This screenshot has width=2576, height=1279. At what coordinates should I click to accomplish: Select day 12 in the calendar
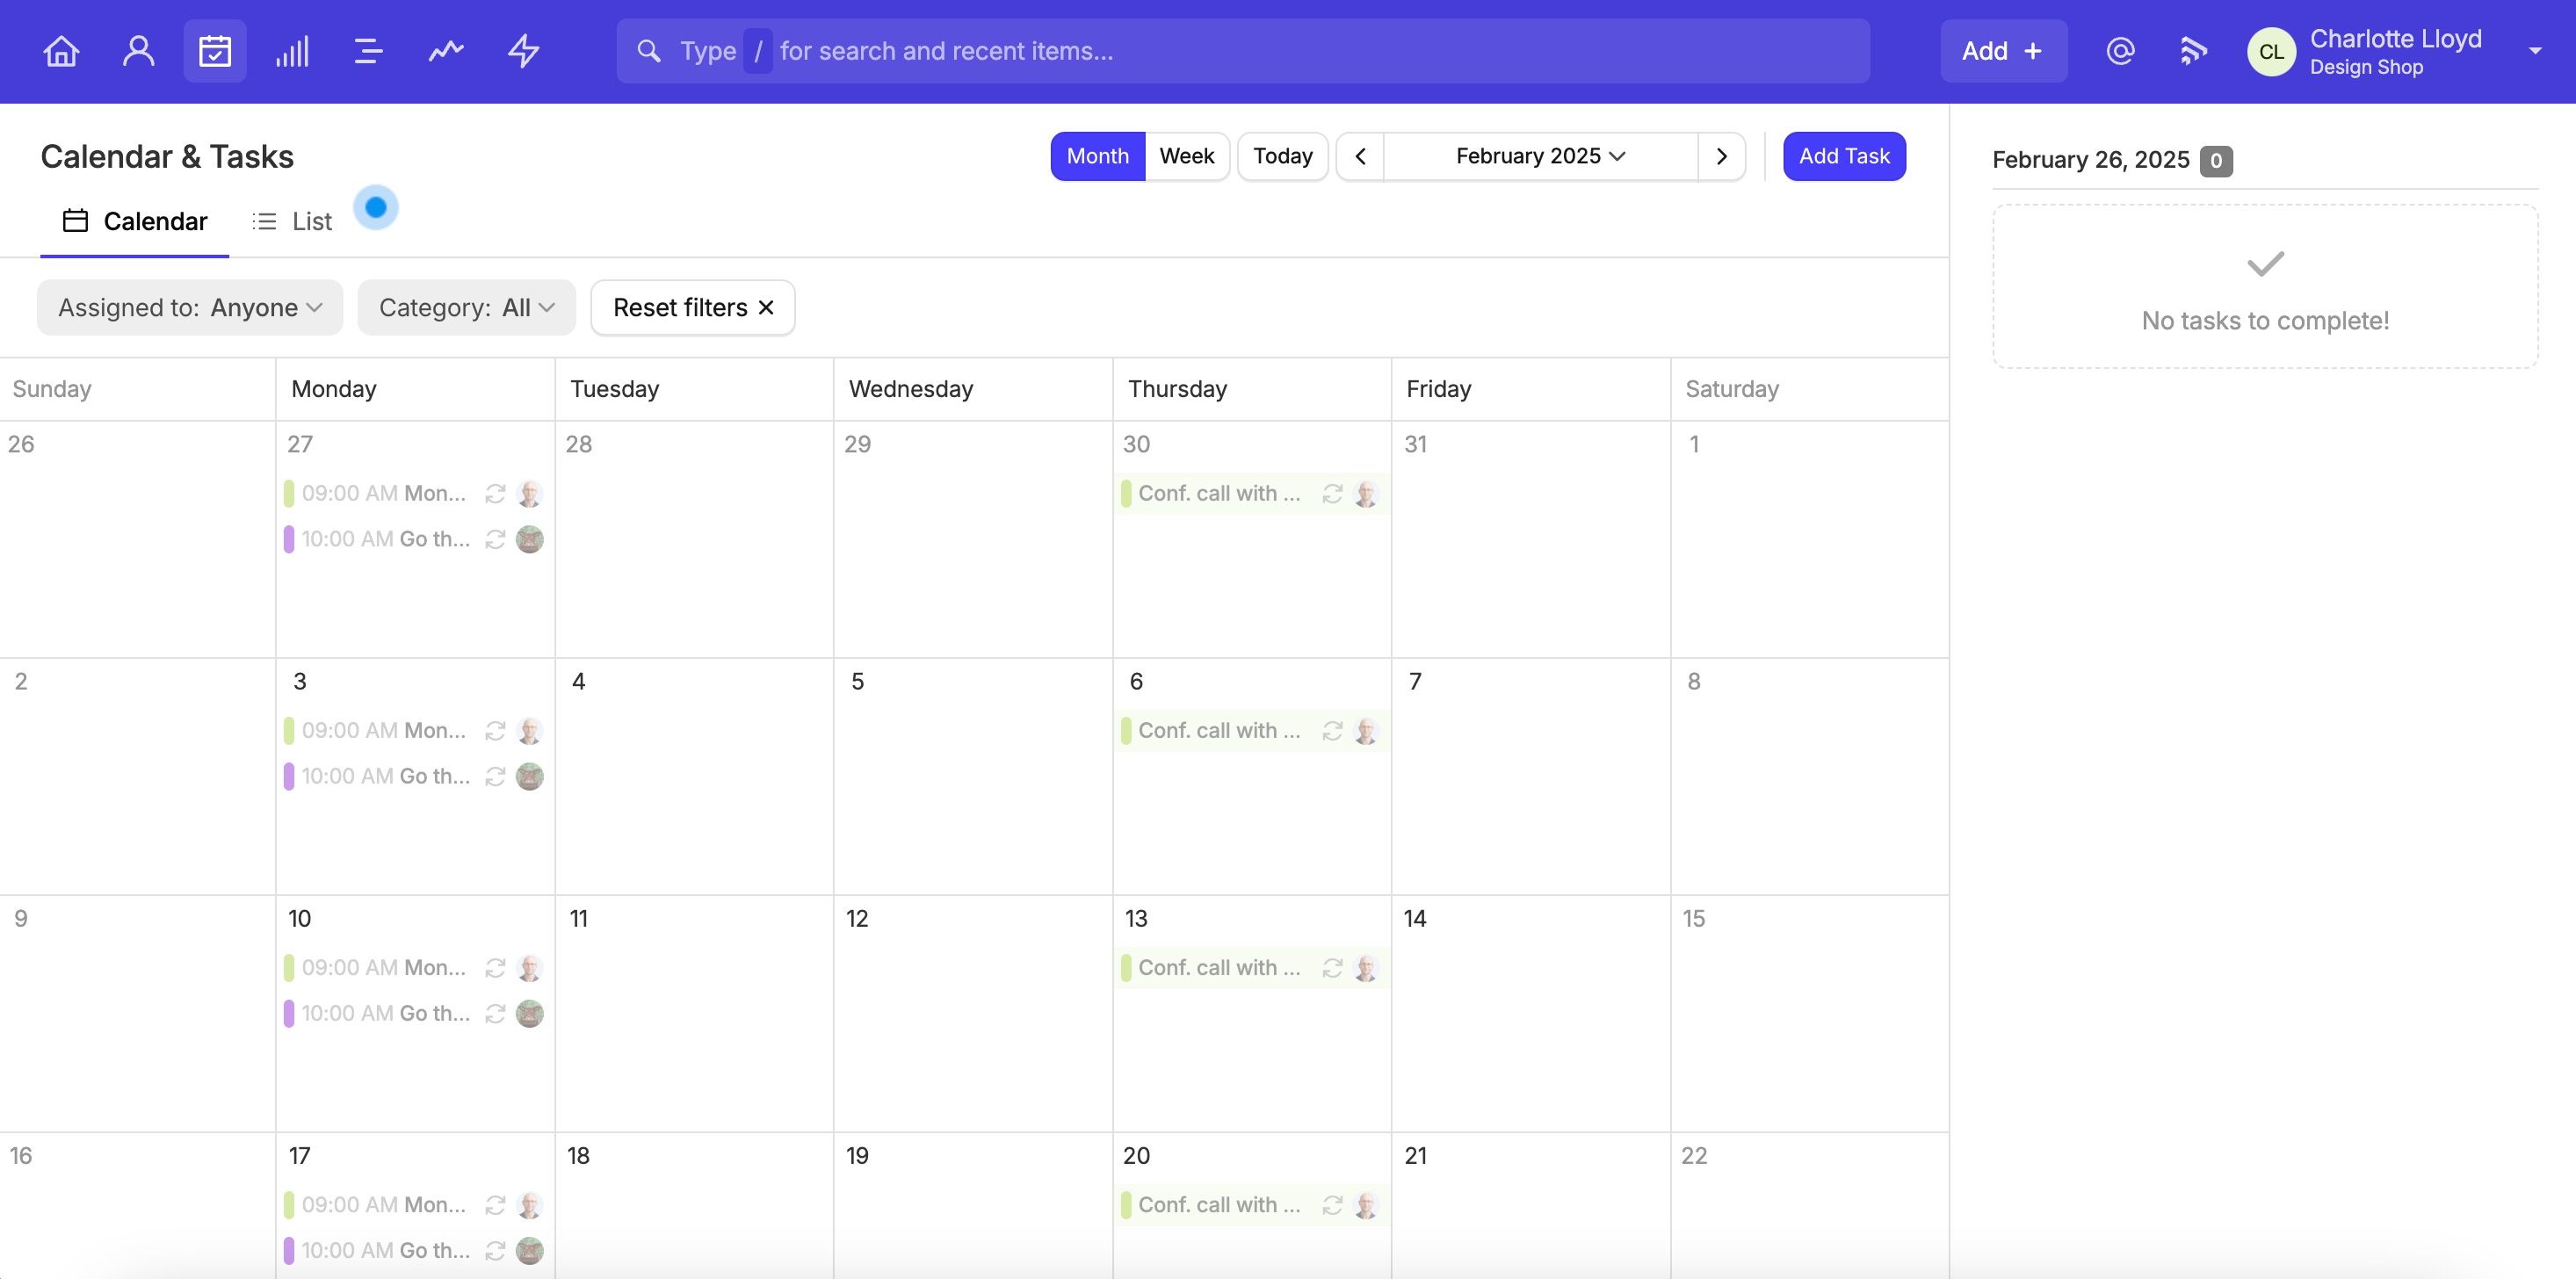857,919
